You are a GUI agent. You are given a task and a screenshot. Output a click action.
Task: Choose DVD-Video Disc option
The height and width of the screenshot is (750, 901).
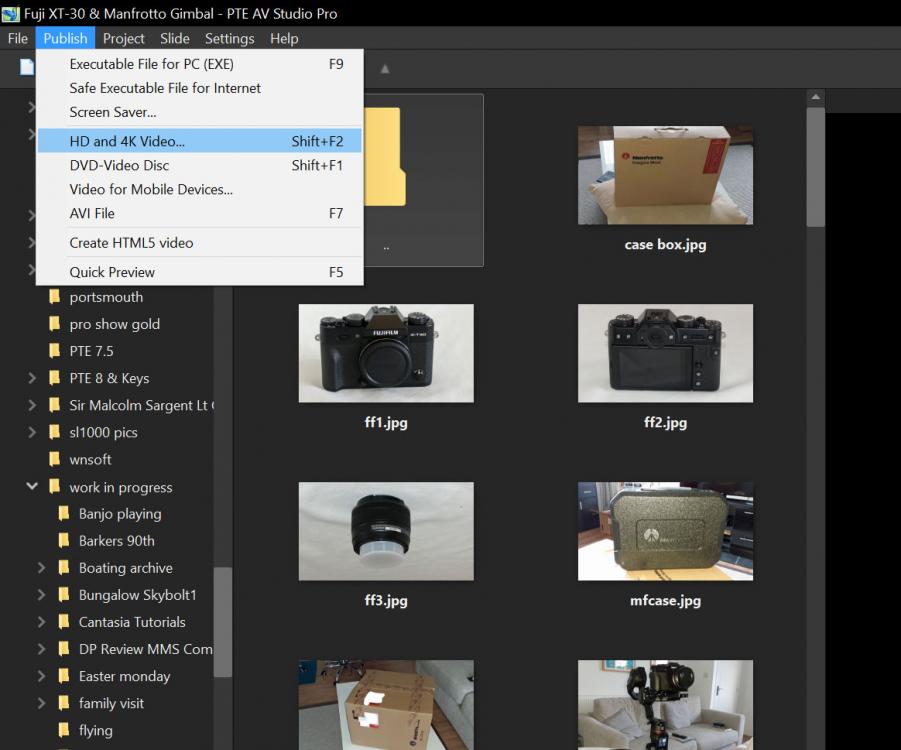(x=199, y=165)
